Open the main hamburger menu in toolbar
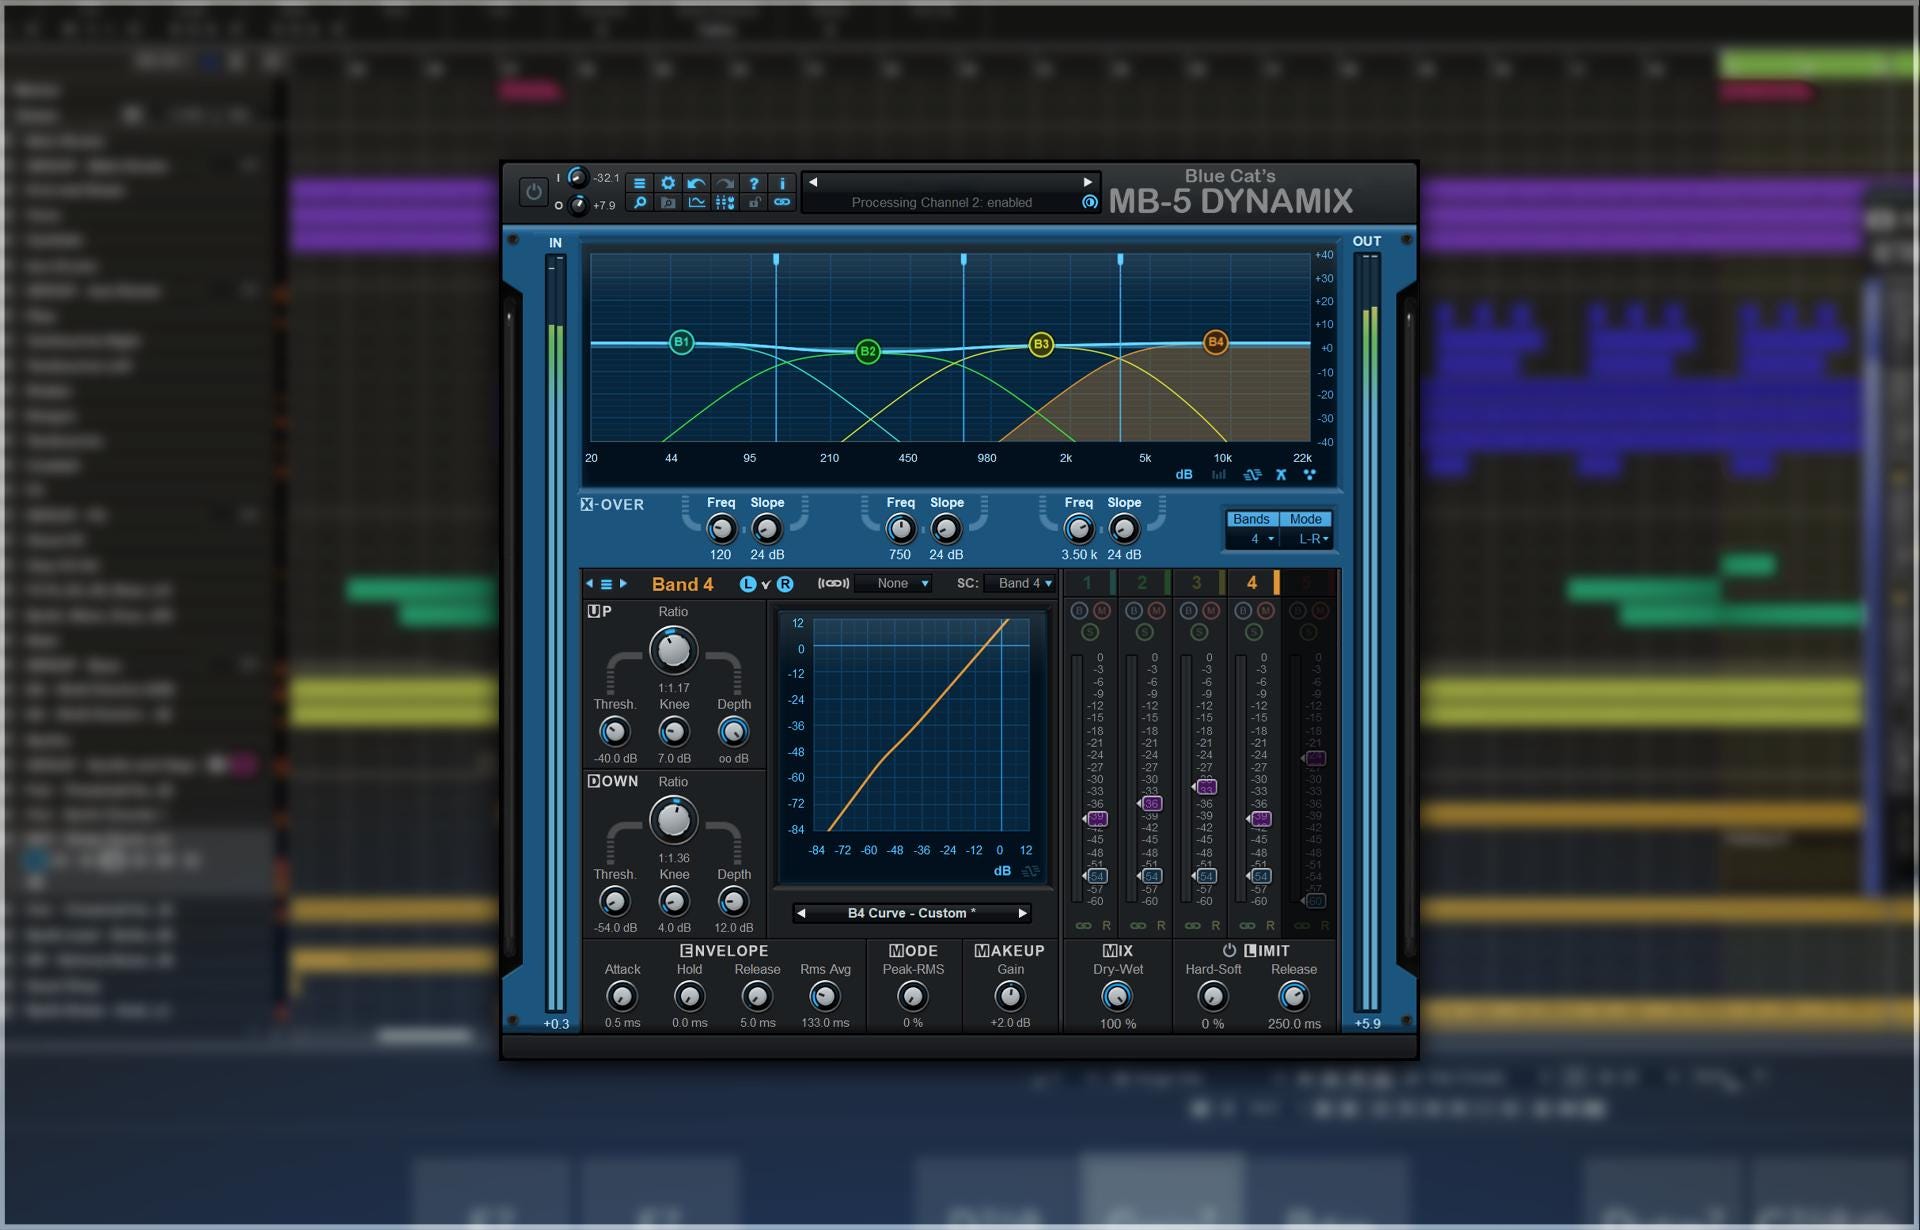This screenshot has width=1920, height=1230. 640,183
